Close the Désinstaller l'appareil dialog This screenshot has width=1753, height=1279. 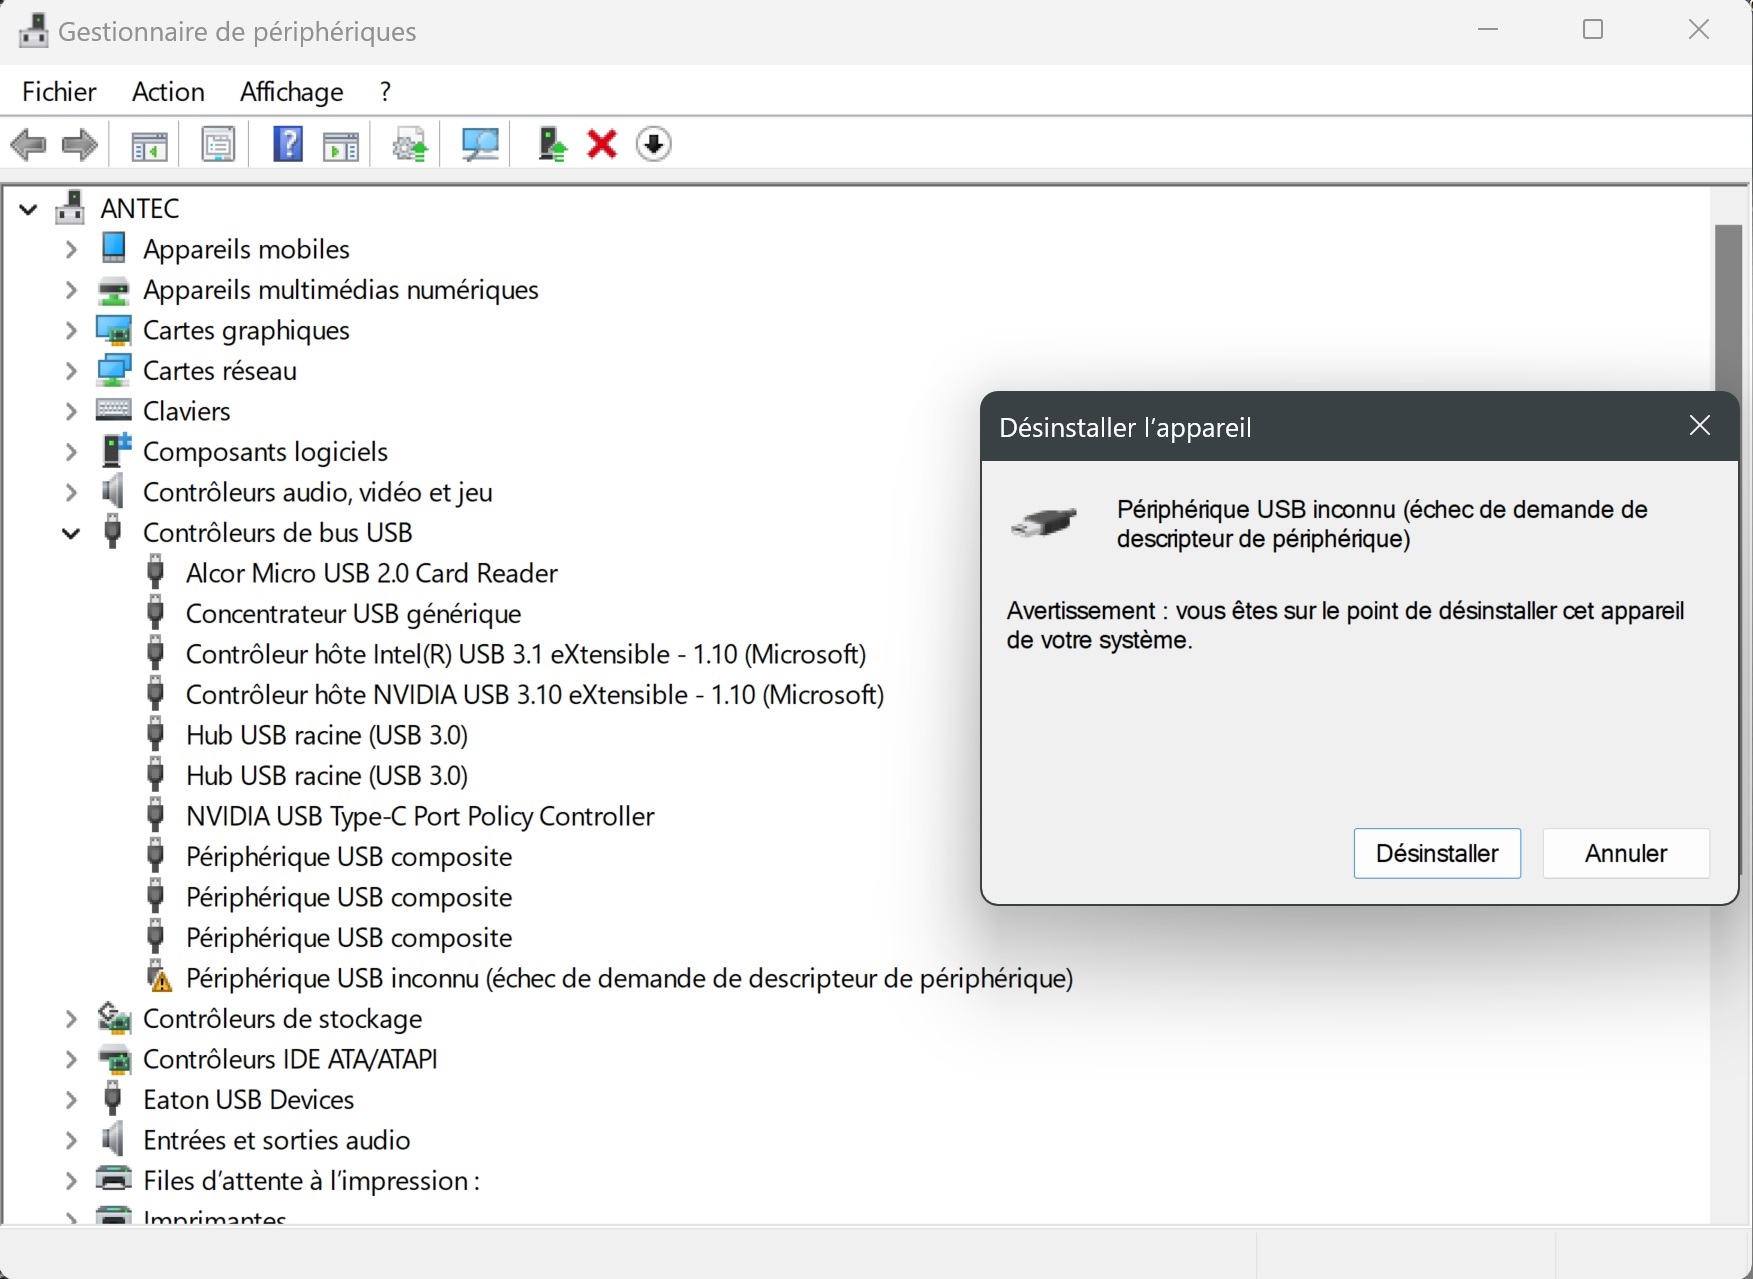coord(1699,426)
